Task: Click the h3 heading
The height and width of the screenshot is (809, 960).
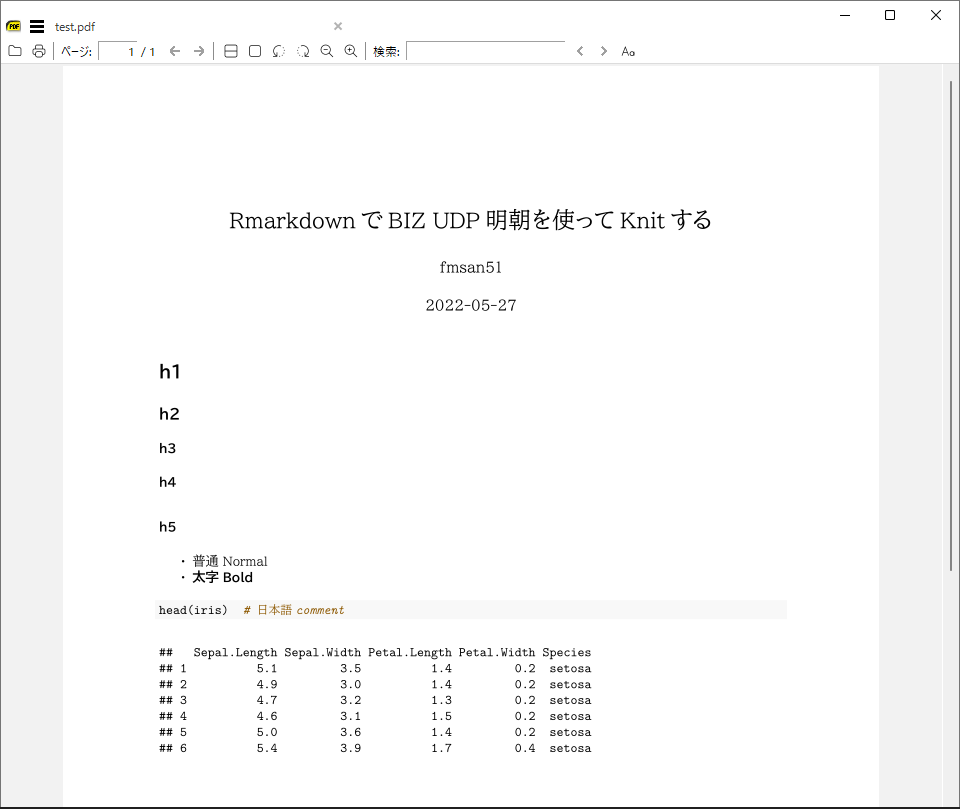Action: coord(167,448)
